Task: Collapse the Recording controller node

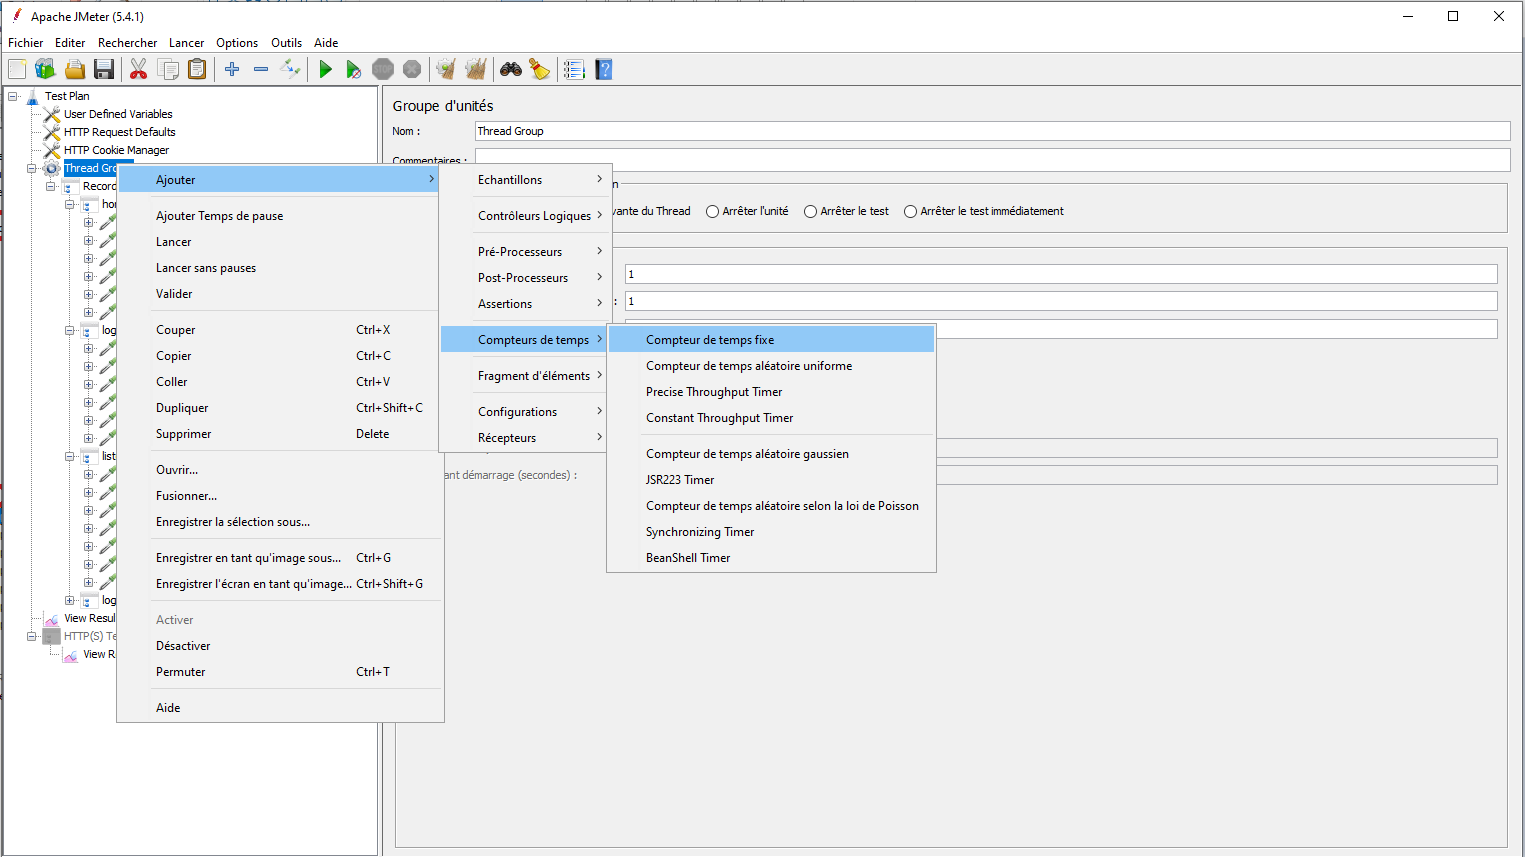Action: (x=51, y=187)
